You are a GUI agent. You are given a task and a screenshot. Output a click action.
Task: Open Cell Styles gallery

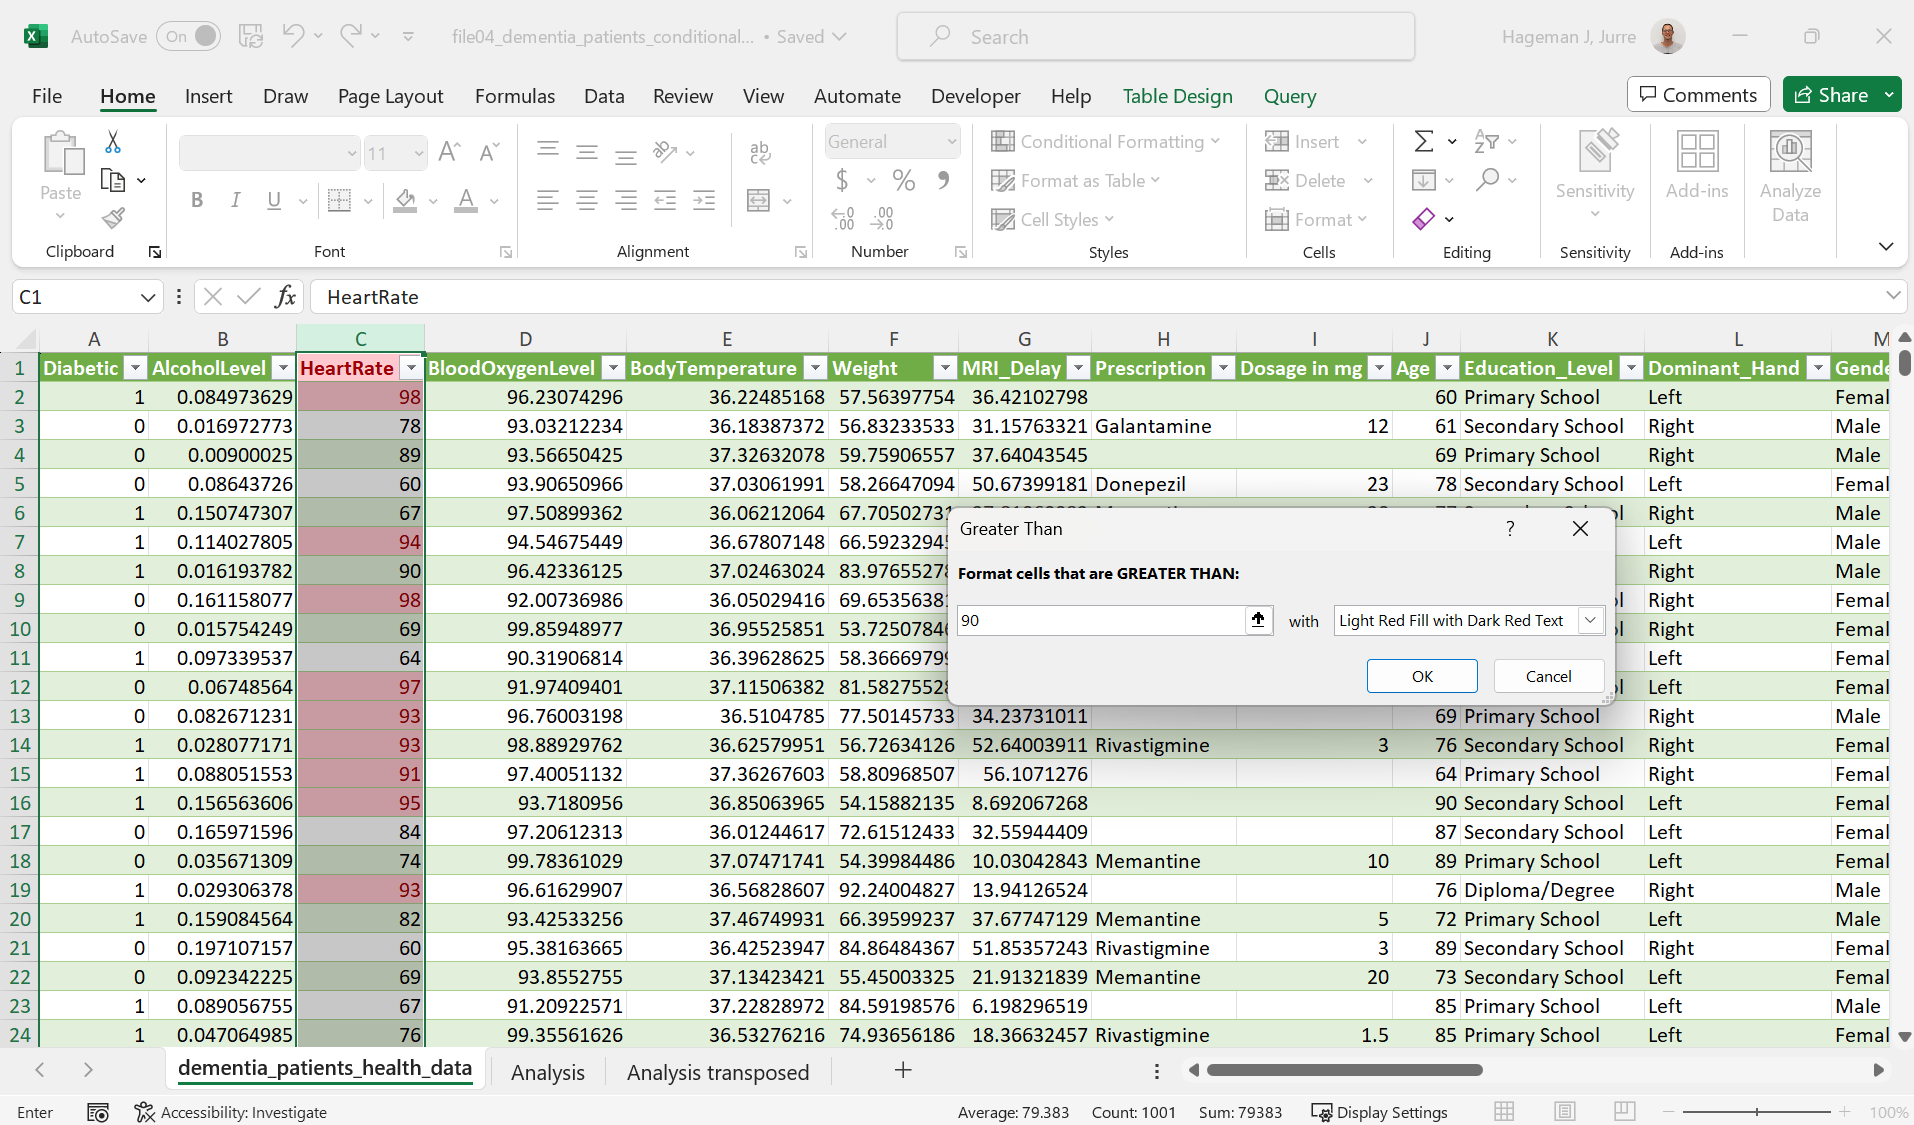coord(1051,219)
